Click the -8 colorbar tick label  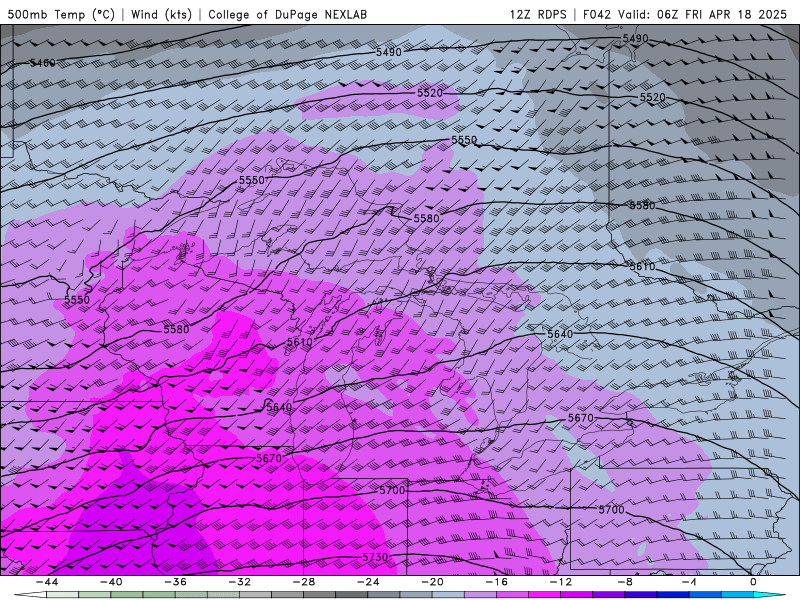[625, 582]
